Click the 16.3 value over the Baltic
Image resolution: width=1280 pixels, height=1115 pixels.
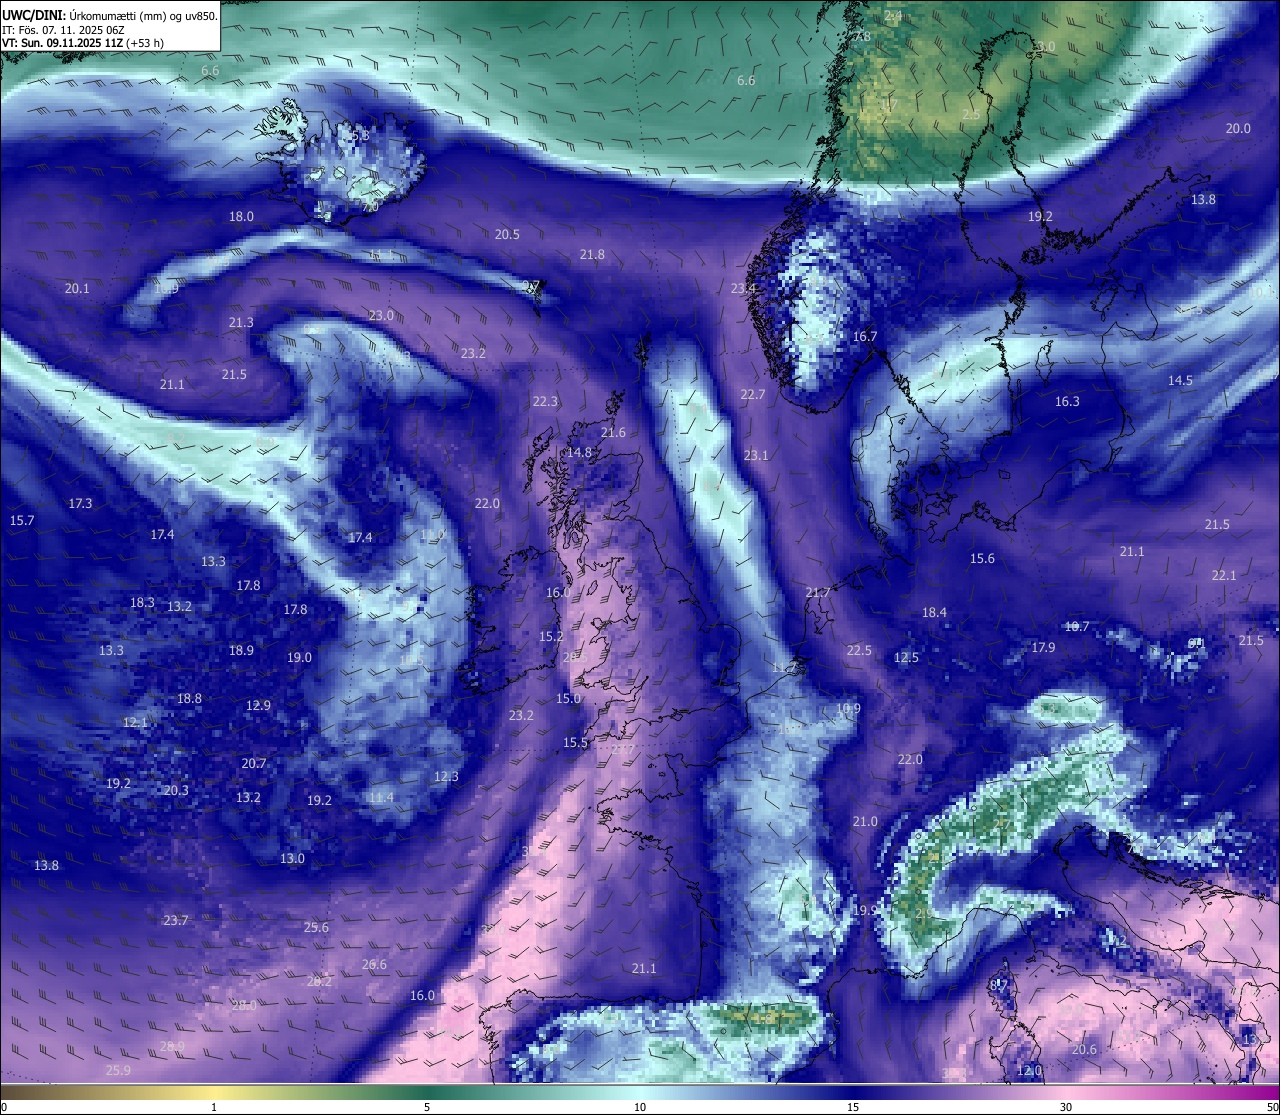[1067, 401]
